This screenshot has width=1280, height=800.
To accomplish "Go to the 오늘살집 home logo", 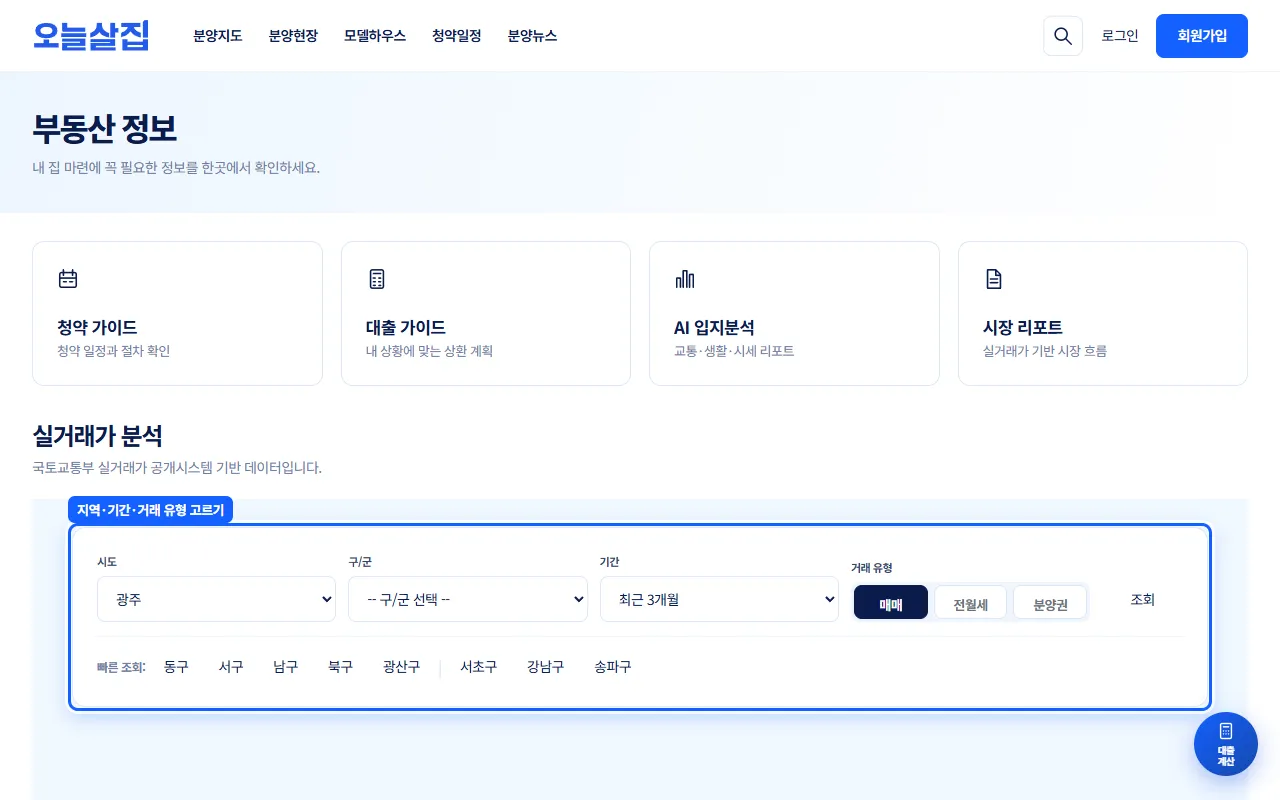I will coord(91,36).
